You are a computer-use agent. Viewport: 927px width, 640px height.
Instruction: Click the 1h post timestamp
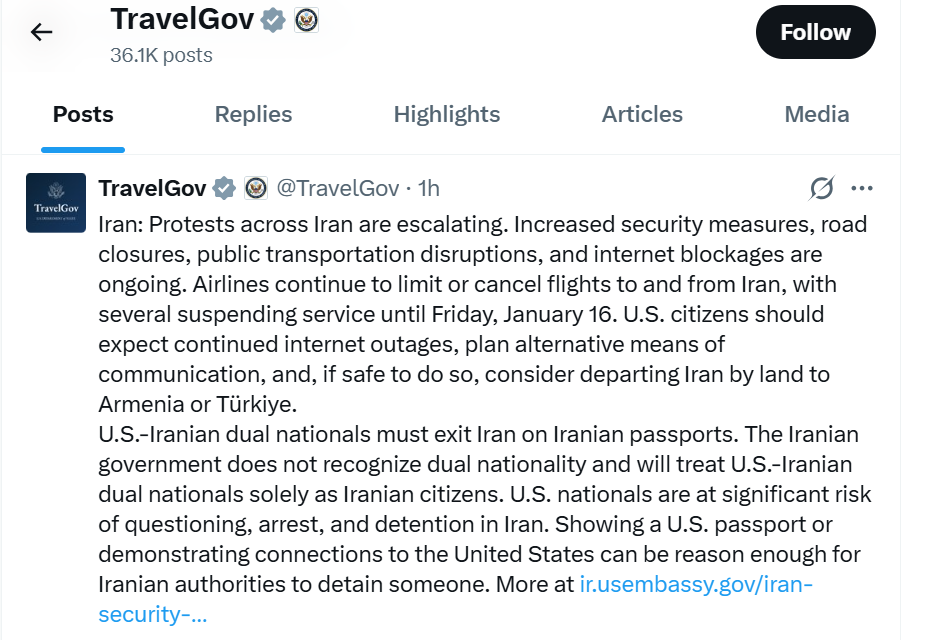(x=429, y=188)
